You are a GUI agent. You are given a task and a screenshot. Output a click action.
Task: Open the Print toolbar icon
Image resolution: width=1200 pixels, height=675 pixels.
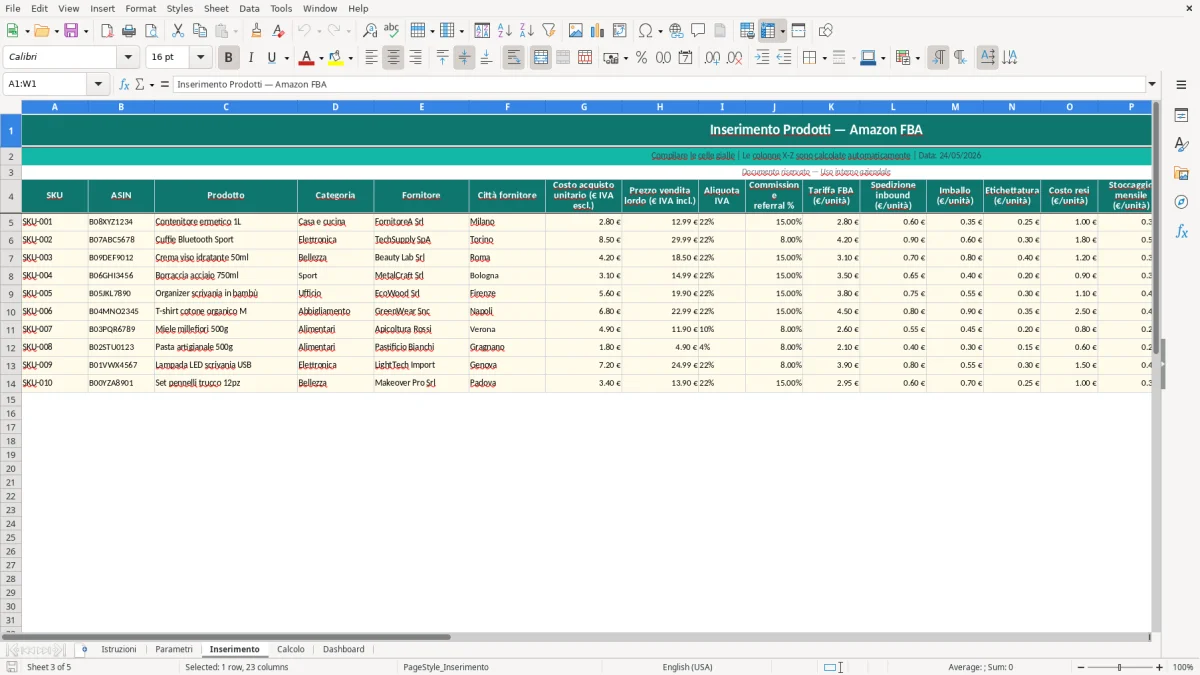pos(129,31)
